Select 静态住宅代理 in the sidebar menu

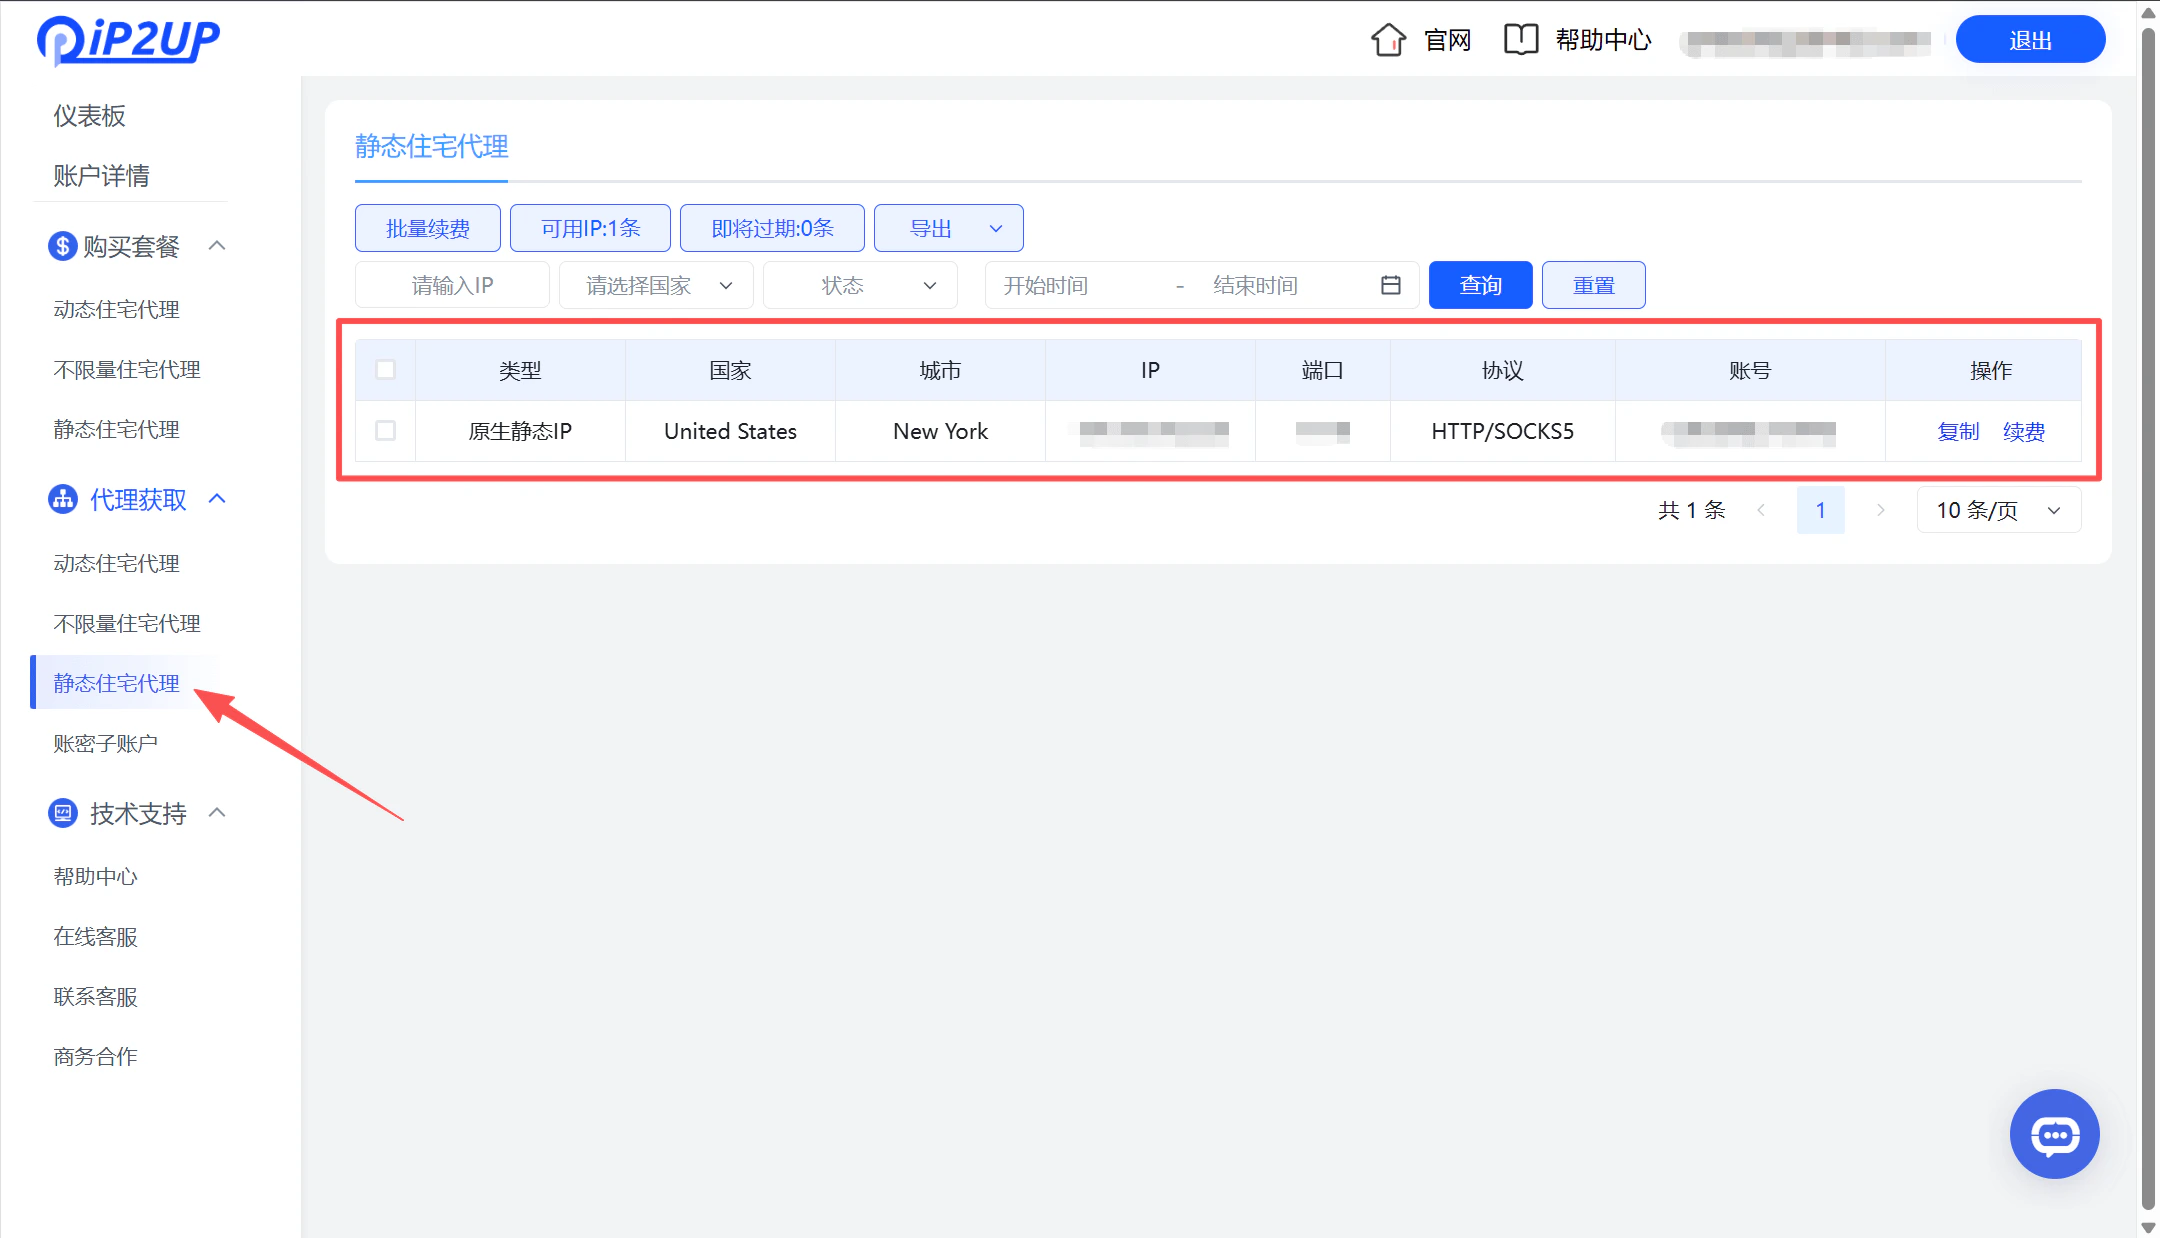[x=116, y=682]
